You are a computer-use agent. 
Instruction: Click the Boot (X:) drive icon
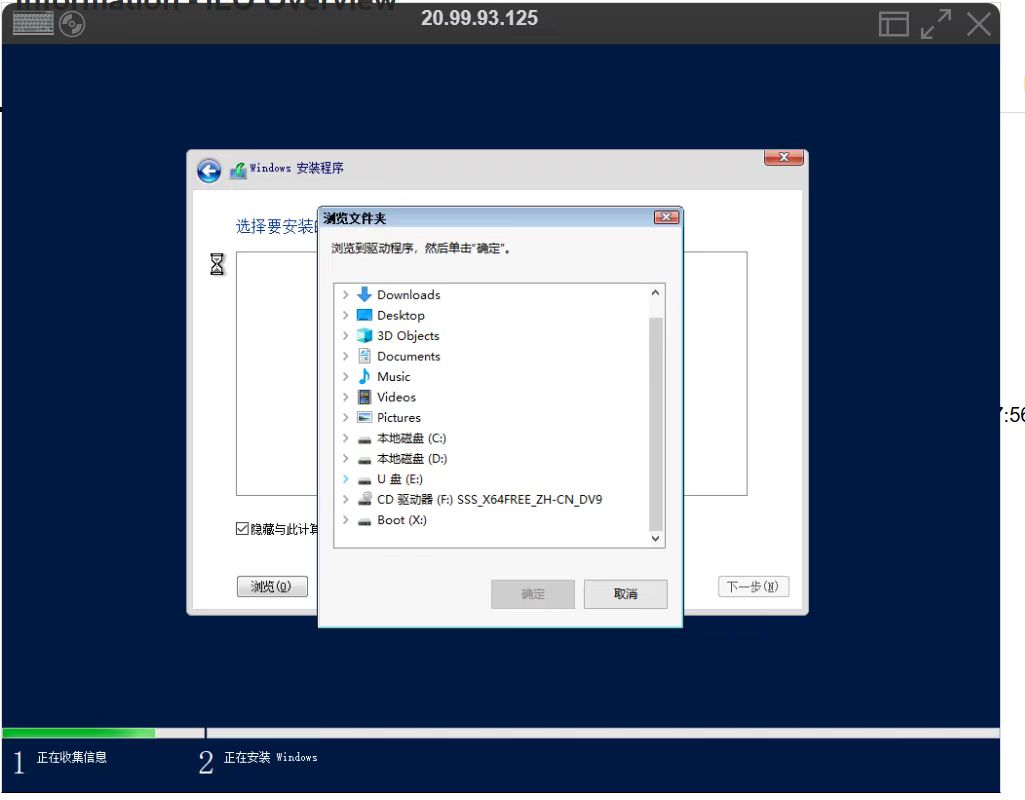tap(364, 522)
